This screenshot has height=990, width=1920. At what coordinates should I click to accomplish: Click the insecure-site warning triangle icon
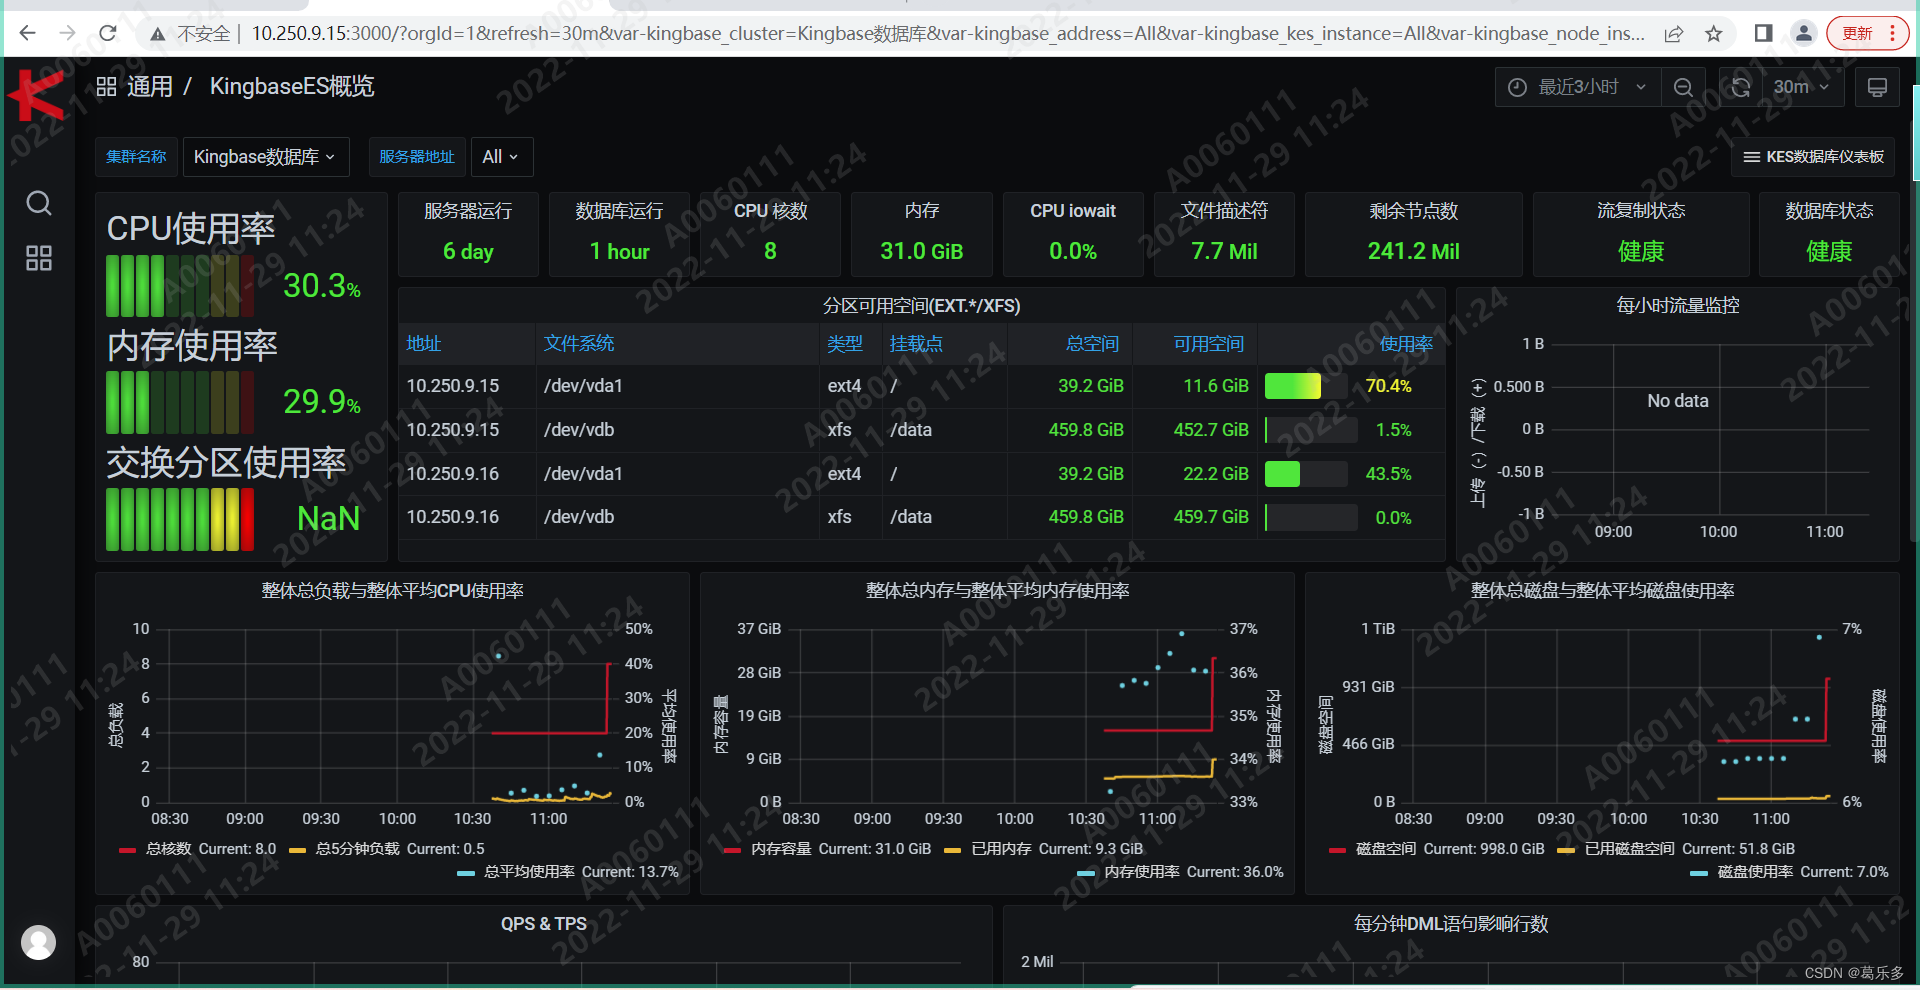[157, 34]
